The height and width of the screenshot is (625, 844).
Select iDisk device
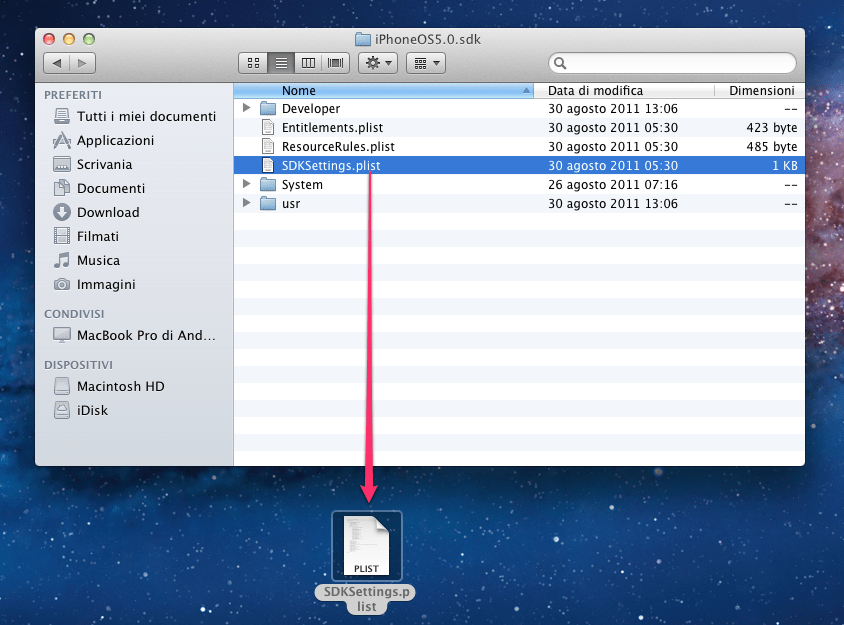[x=81, y=410]
